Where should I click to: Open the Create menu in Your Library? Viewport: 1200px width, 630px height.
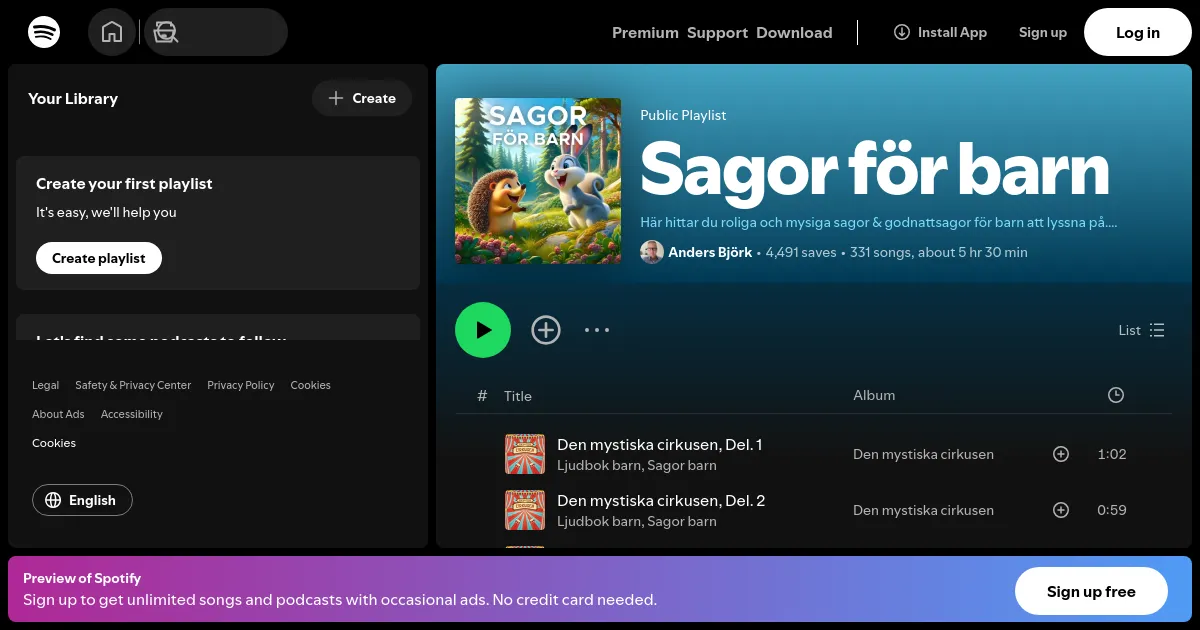(x=362, y=98)
